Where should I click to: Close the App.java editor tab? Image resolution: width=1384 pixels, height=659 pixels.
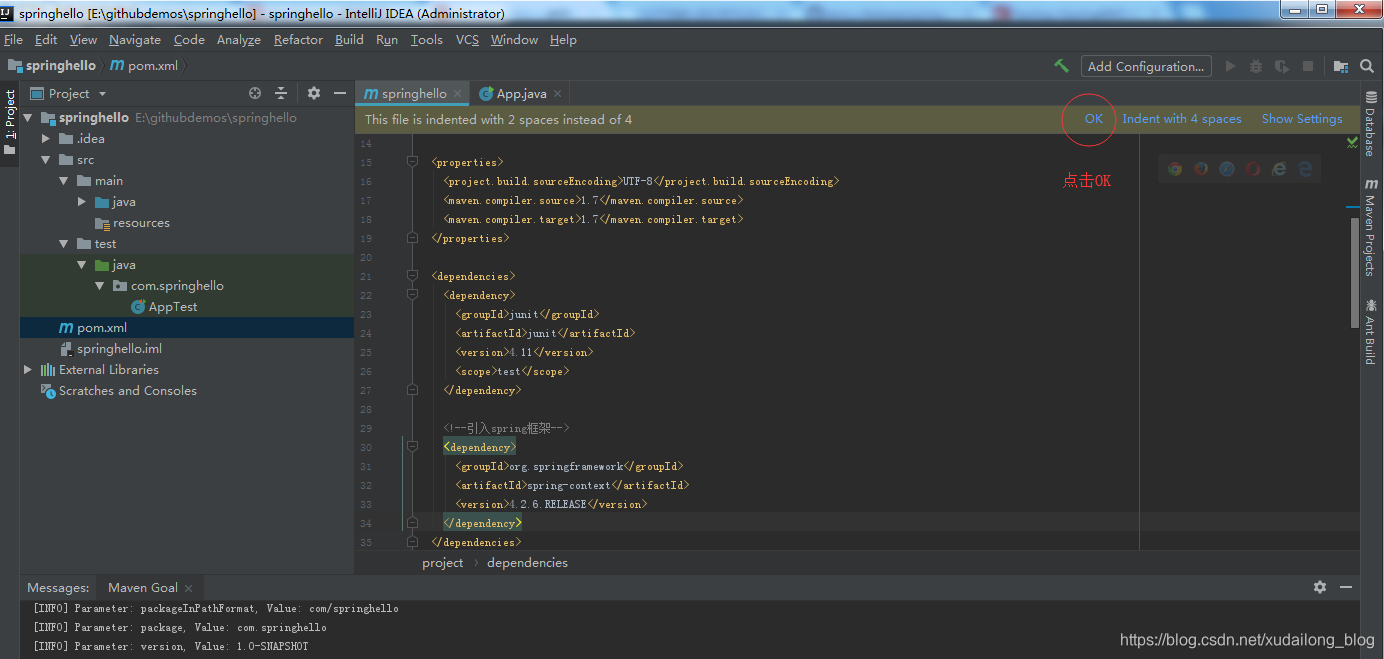pos(558,93)
